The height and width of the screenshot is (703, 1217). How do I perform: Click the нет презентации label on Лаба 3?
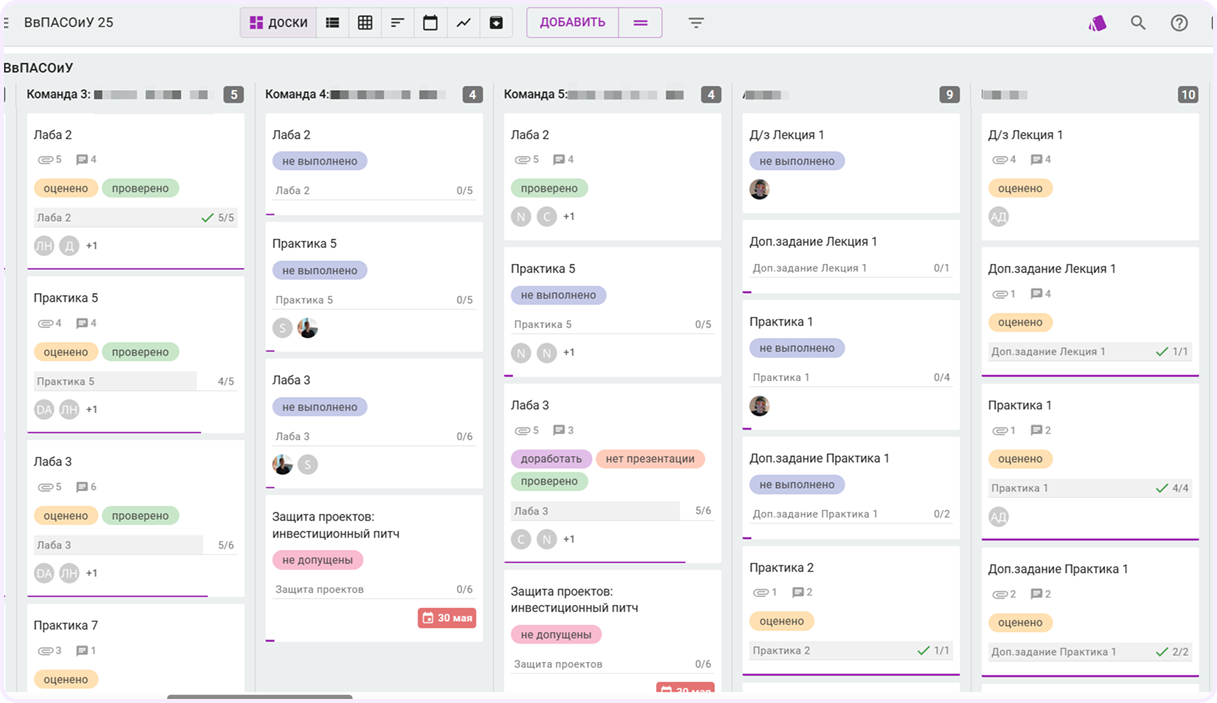[650, 459]
